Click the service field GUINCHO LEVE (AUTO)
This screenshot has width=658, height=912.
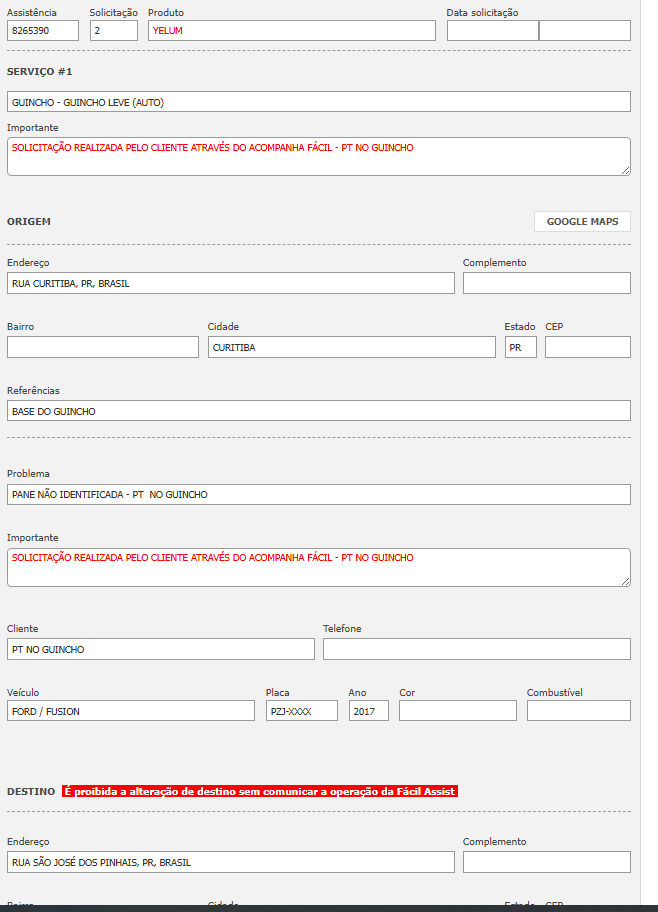pos(318,102)
